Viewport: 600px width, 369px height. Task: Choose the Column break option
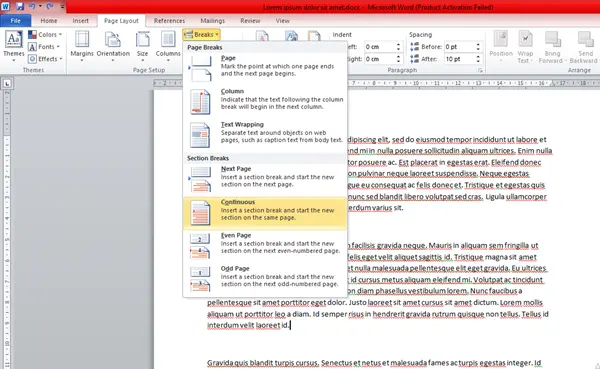(x=265, y=101)
